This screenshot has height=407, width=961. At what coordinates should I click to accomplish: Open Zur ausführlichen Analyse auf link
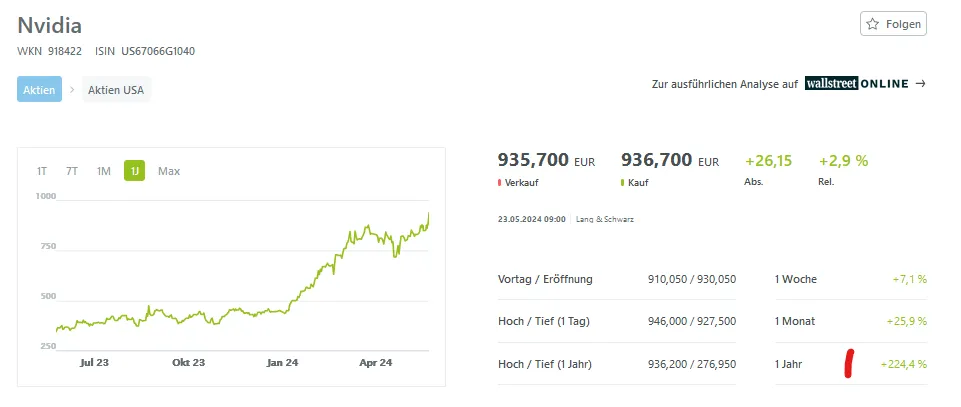coord(724,84)
